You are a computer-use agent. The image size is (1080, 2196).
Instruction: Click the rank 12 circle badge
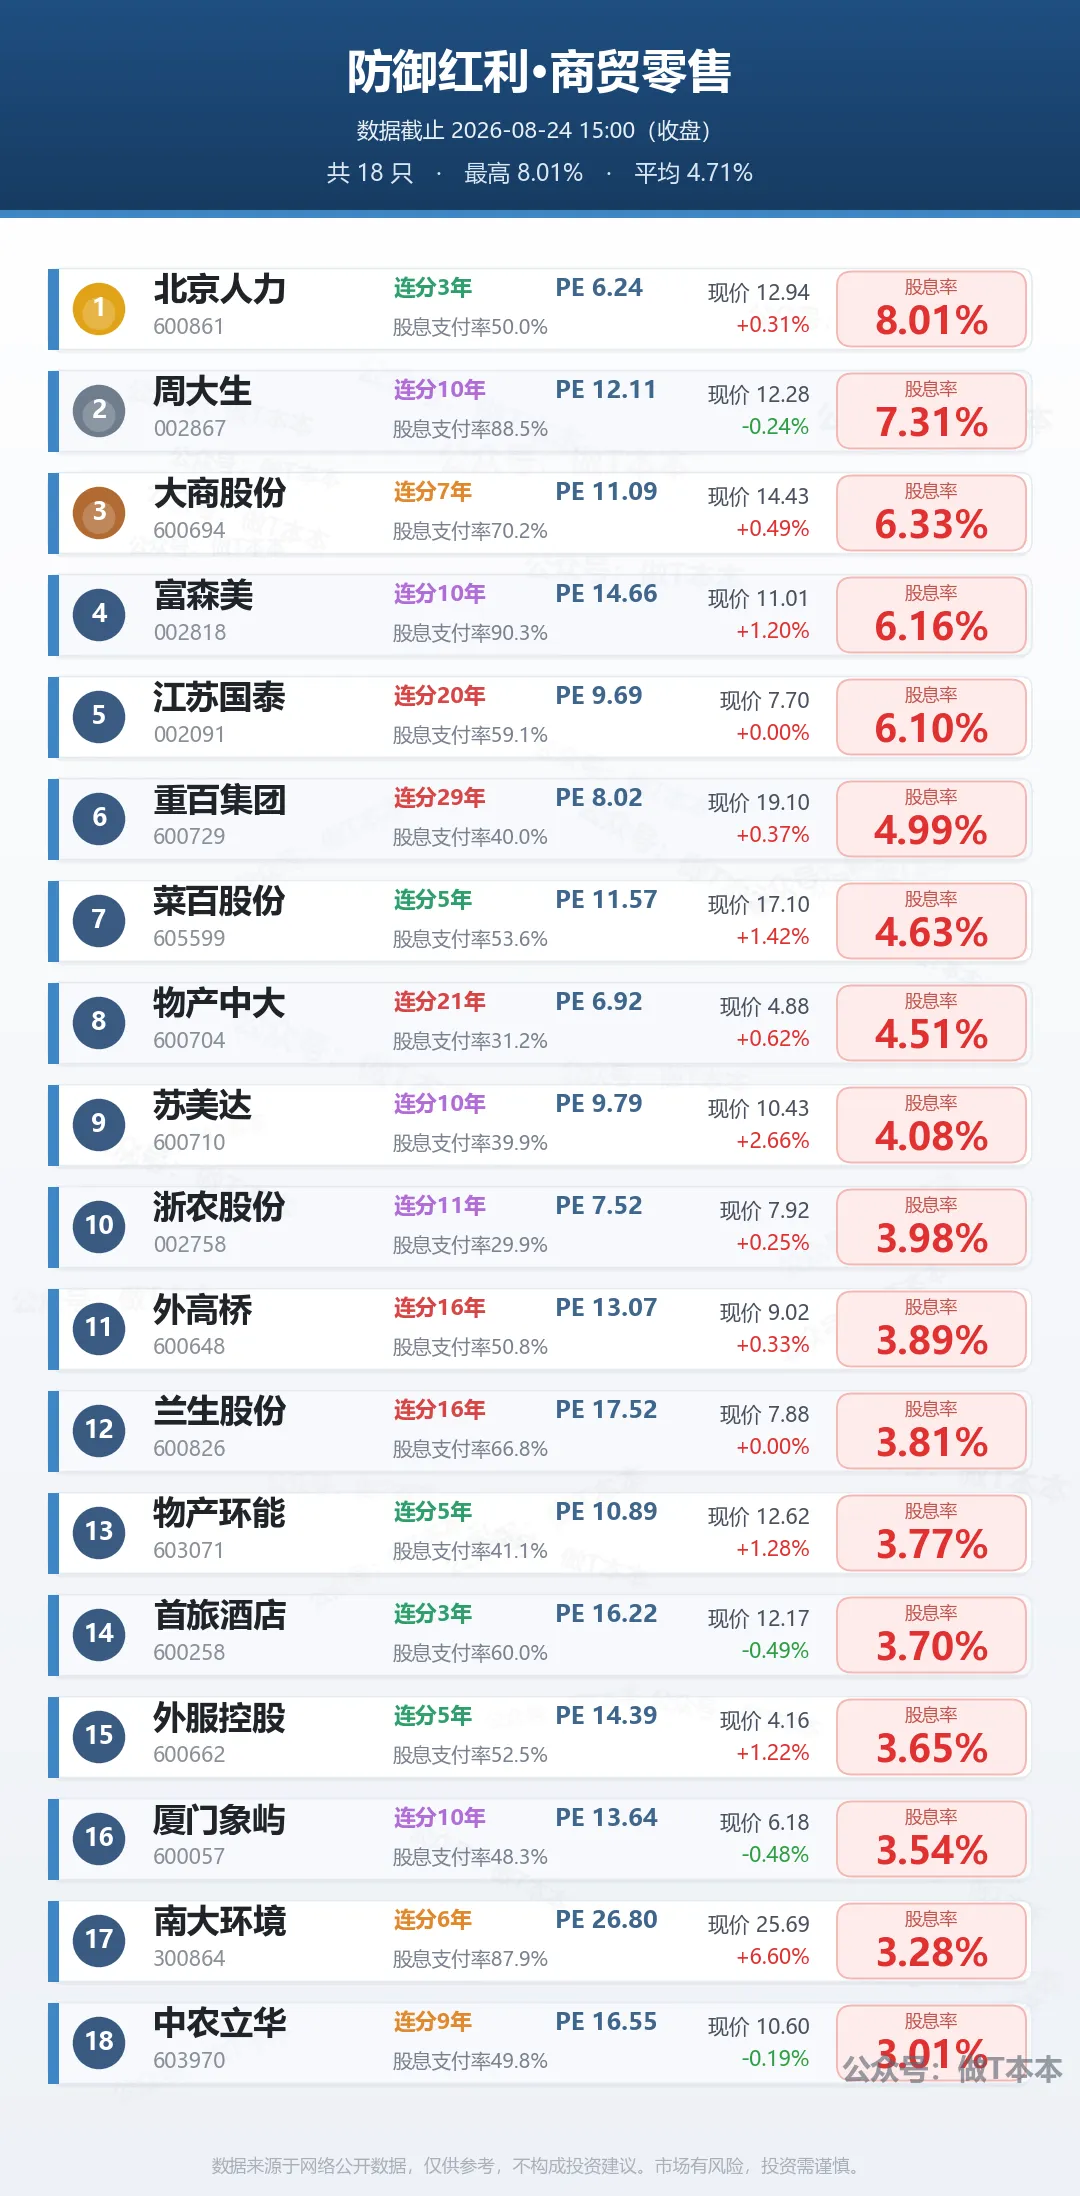(99, 1430)
